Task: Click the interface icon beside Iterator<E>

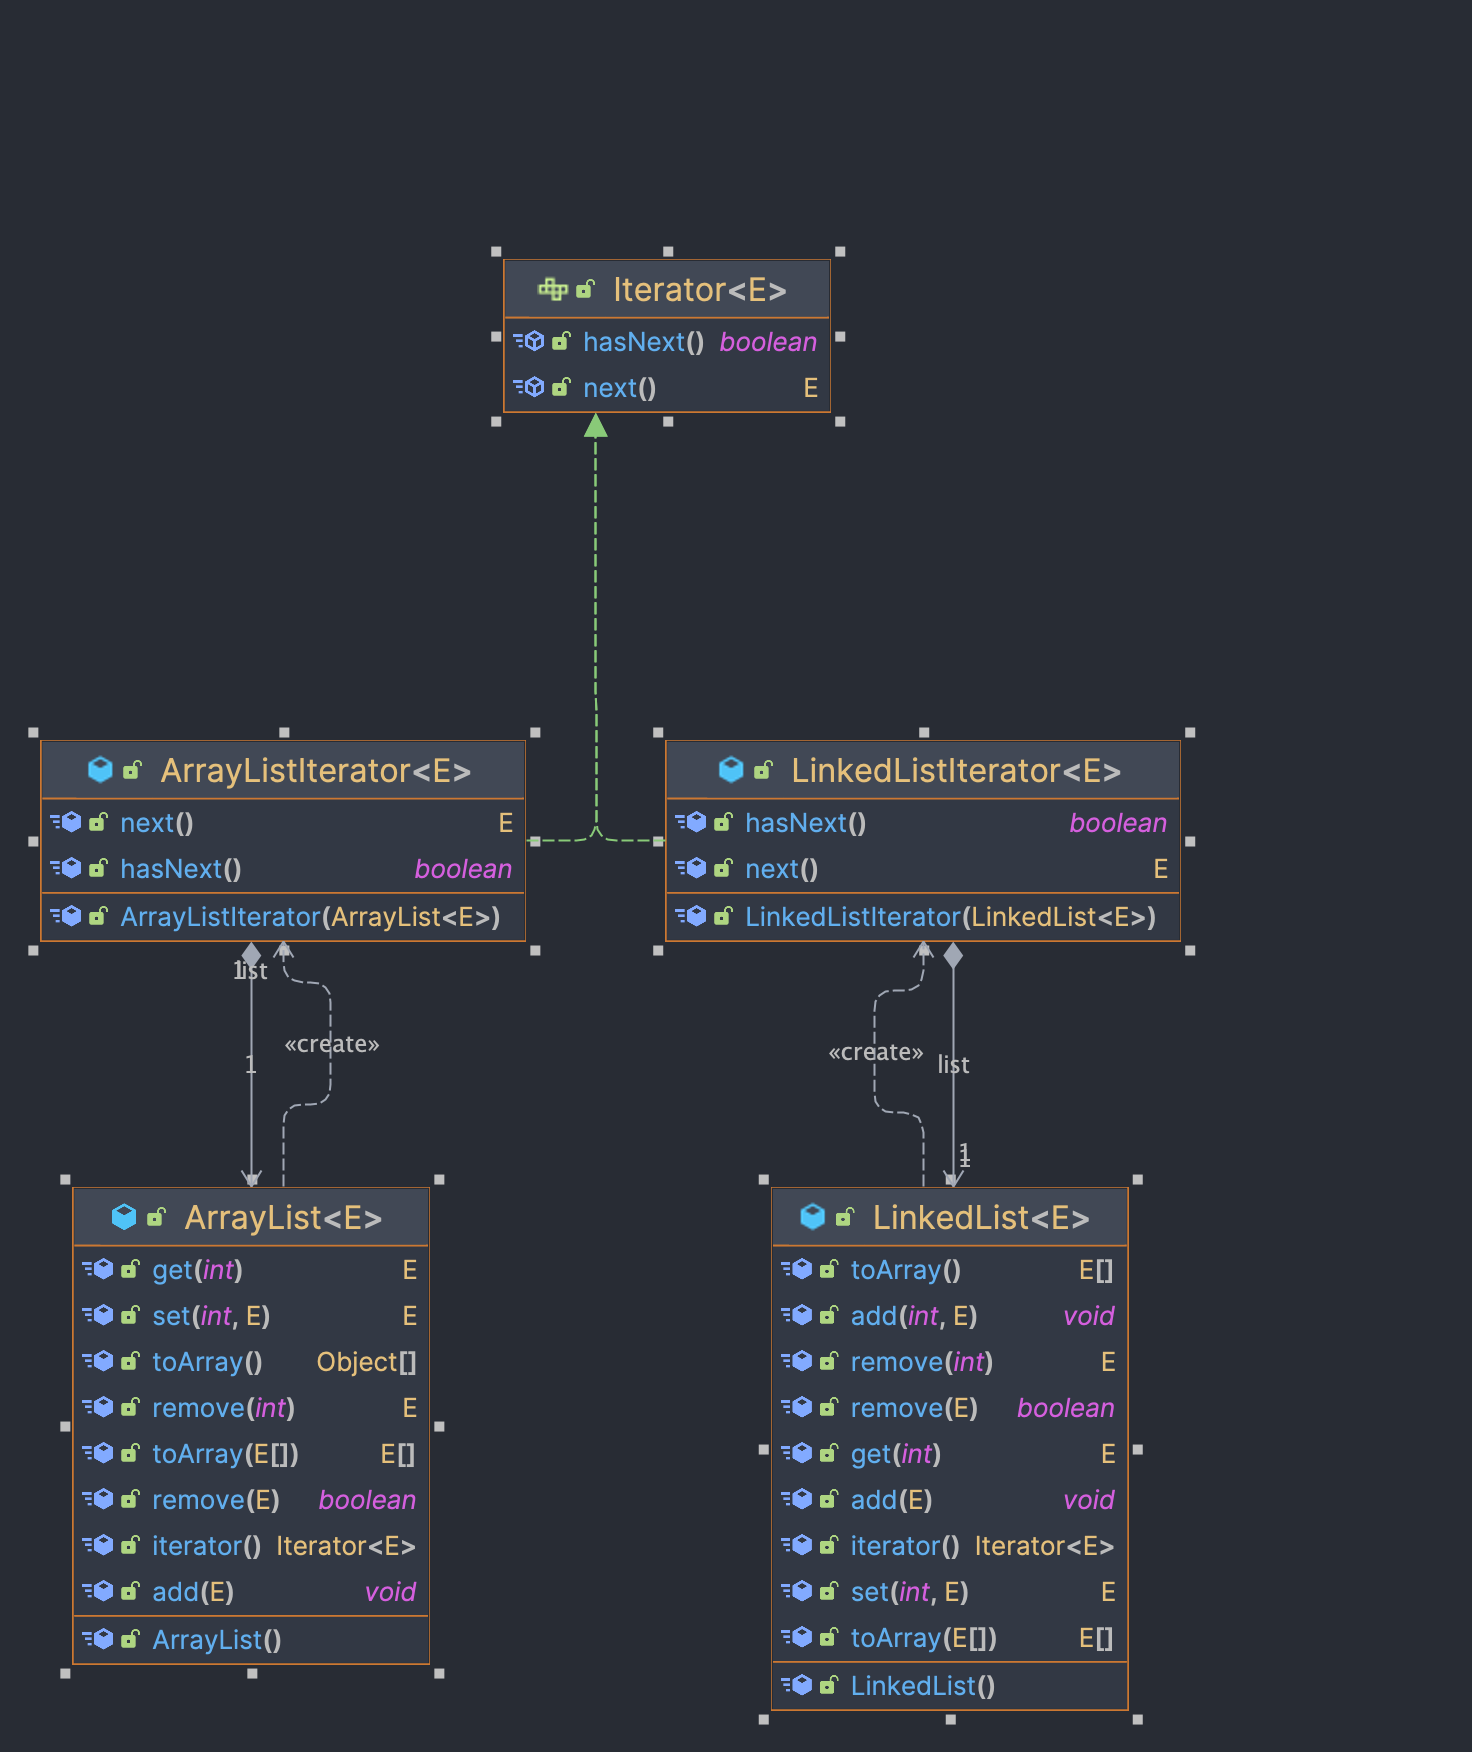Action: (x=552, y=290)
